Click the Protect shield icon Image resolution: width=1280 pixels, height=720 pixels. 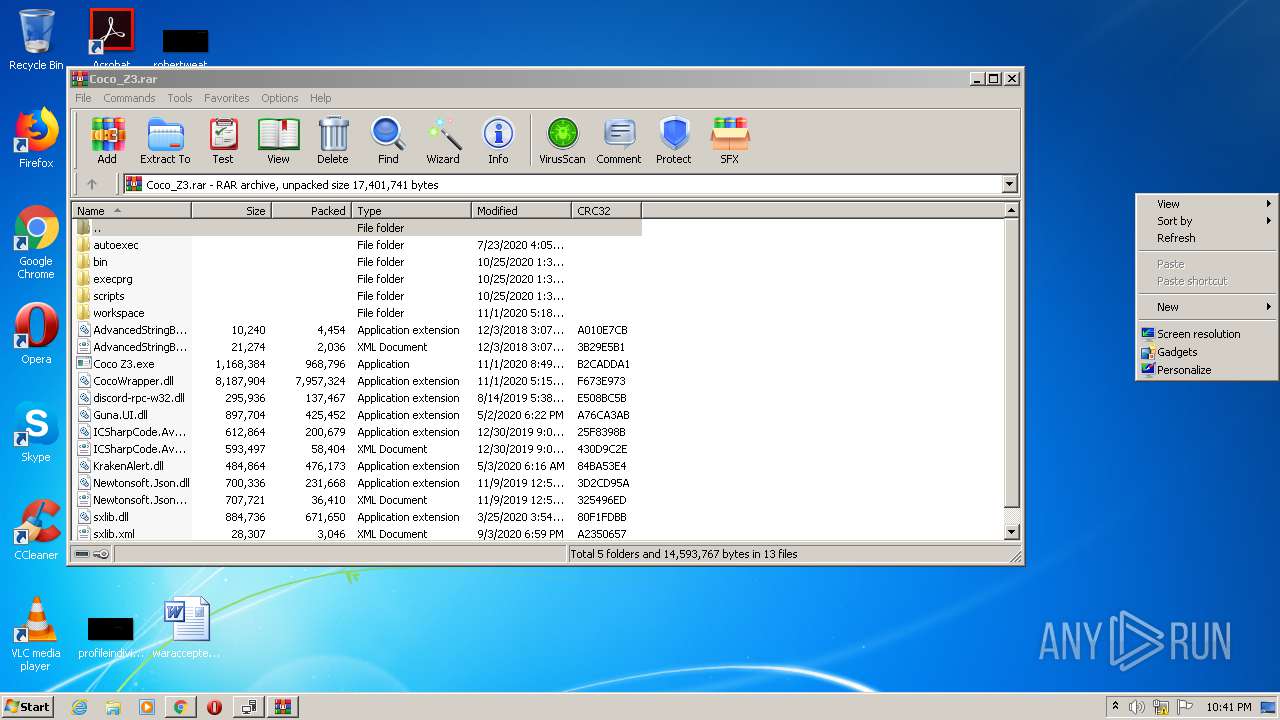click(x=674, y=140)
